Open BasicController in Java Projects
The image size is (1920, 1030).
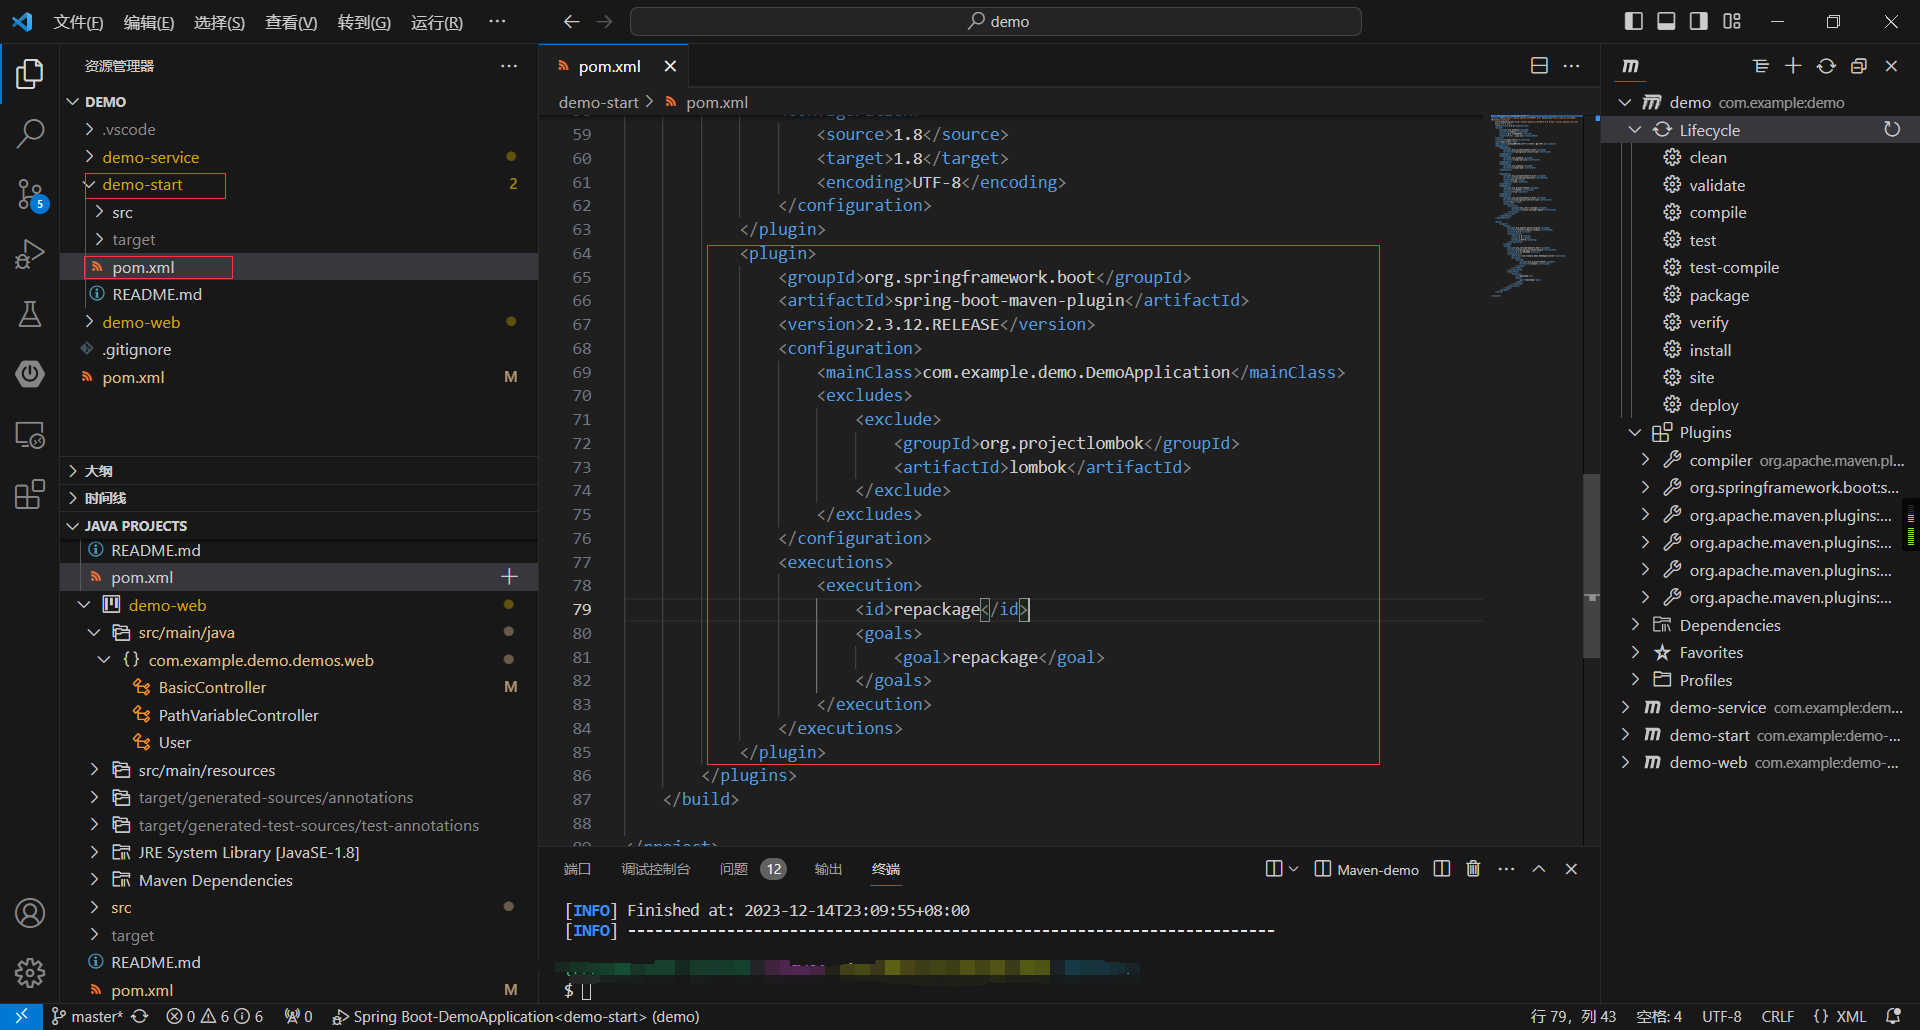[212, 688]
